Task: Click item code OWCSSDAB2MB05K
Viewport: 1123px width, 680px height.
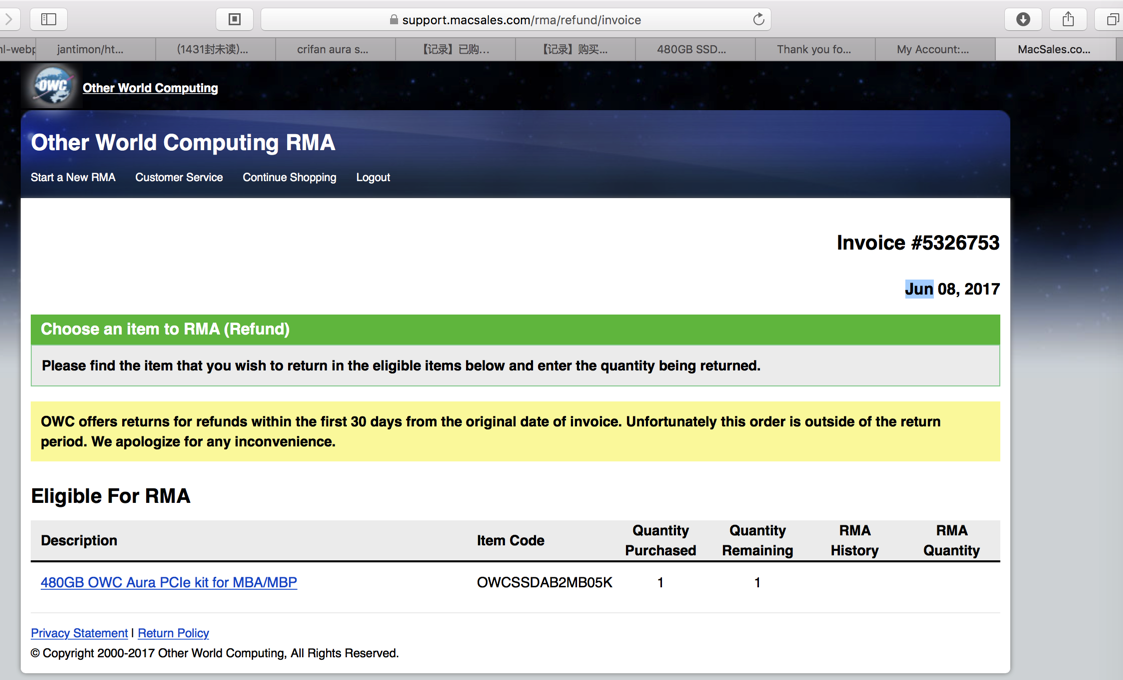Action: [x=545, y=583]
